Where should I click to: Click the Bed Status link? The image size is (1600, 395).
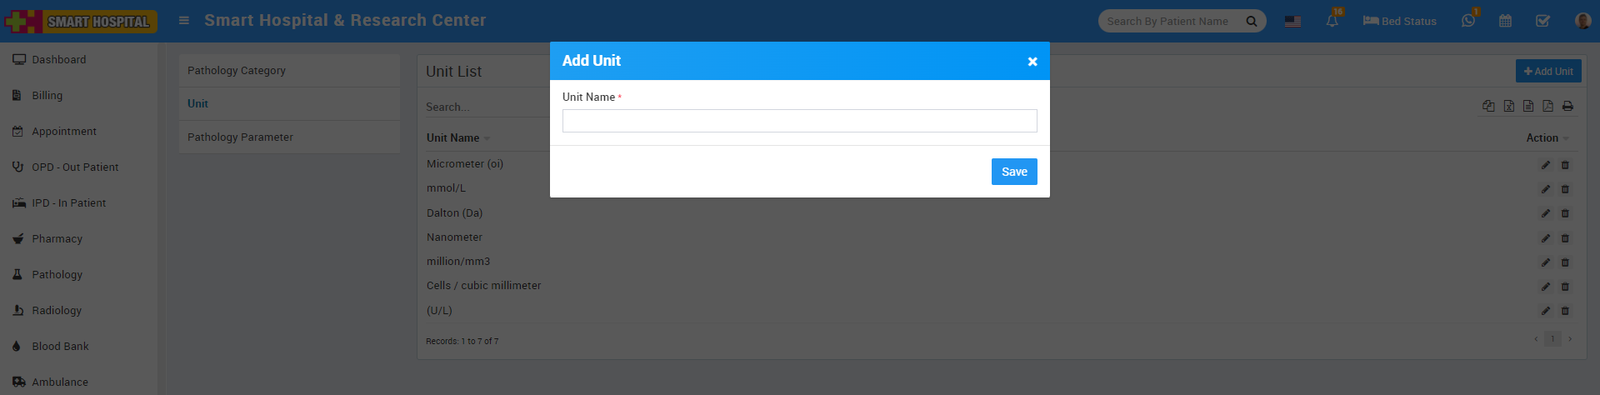[x=1399, y=21]
